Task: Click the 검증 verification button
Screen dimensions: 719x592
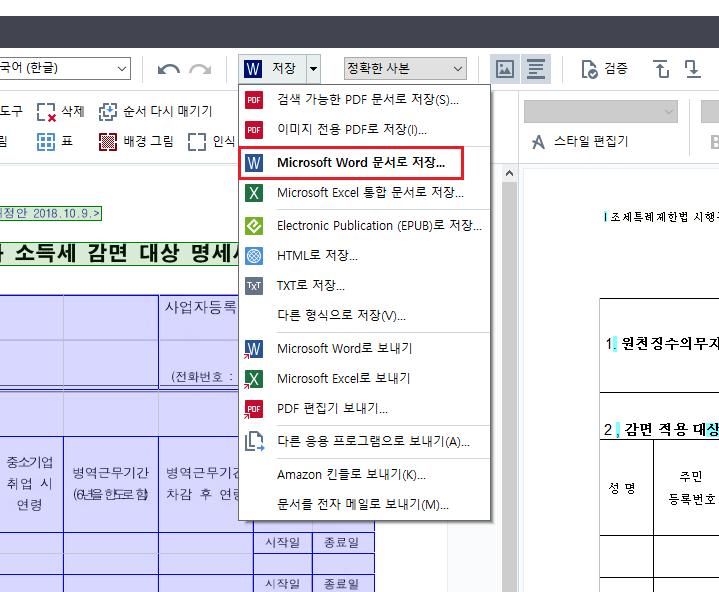Action: 604,69
